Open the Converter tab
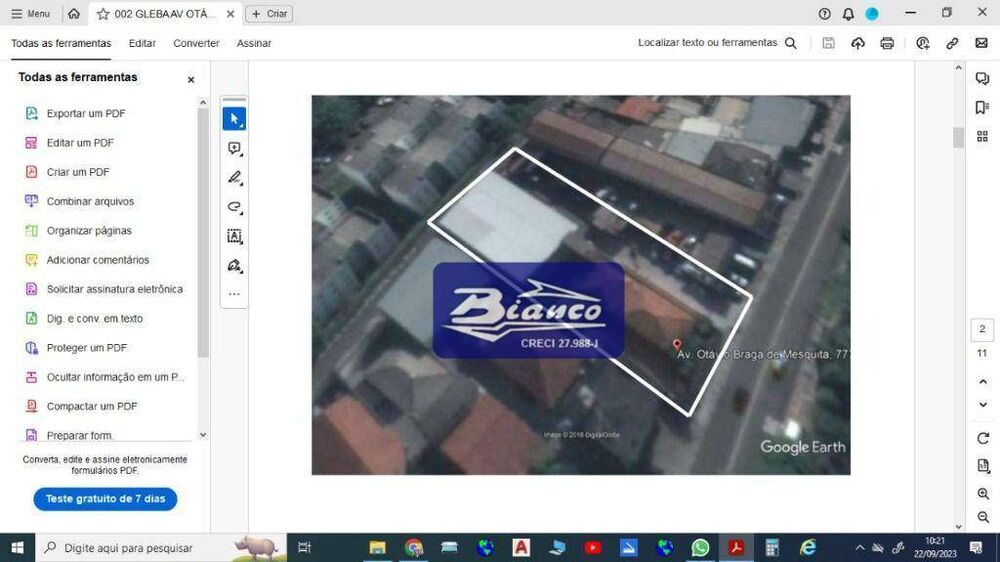Image resolution: width=1000 pixels, height=562 pixels. click(x=196, y=43)
